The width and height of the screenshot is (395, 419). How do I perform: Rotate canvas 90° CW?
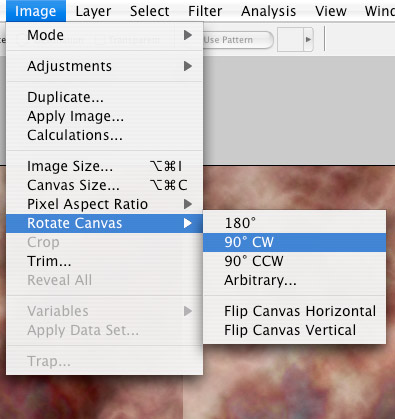point(295,242)
